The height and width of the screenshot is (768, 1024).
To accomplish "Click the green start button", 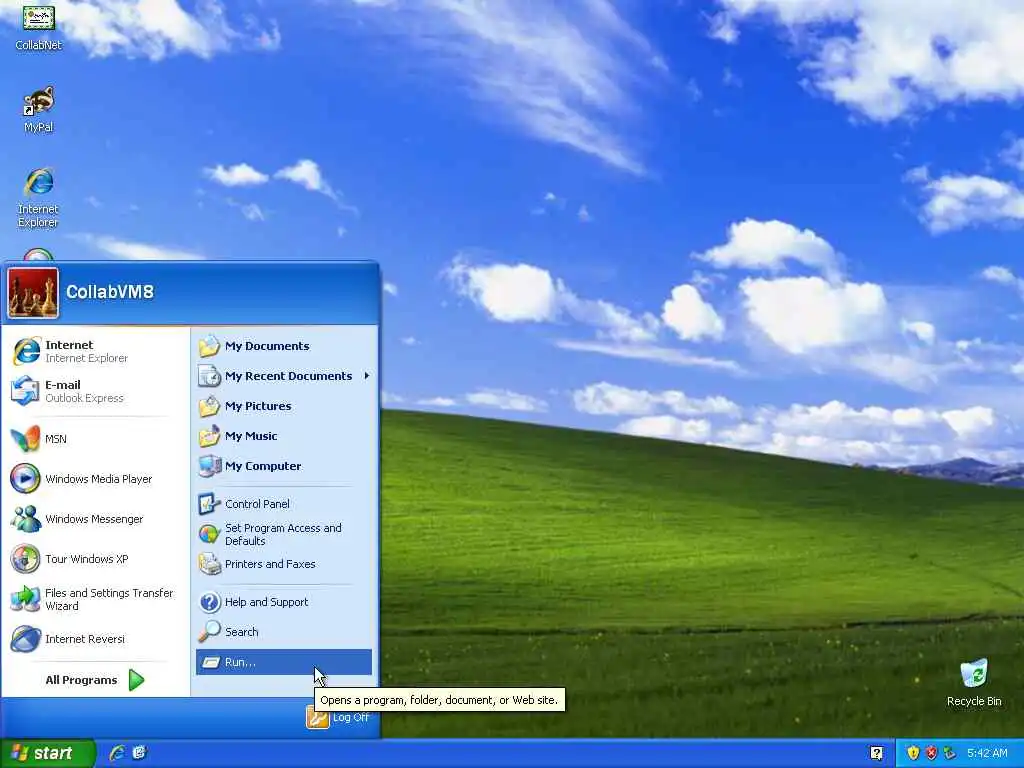I will click(x=47, y=753).
